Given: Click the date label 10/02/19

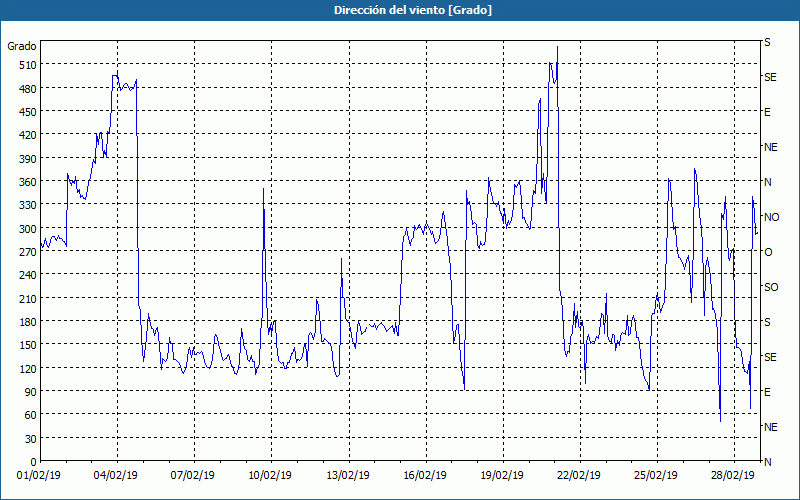Looking at the screenshot, I should [x=270, y=476].
